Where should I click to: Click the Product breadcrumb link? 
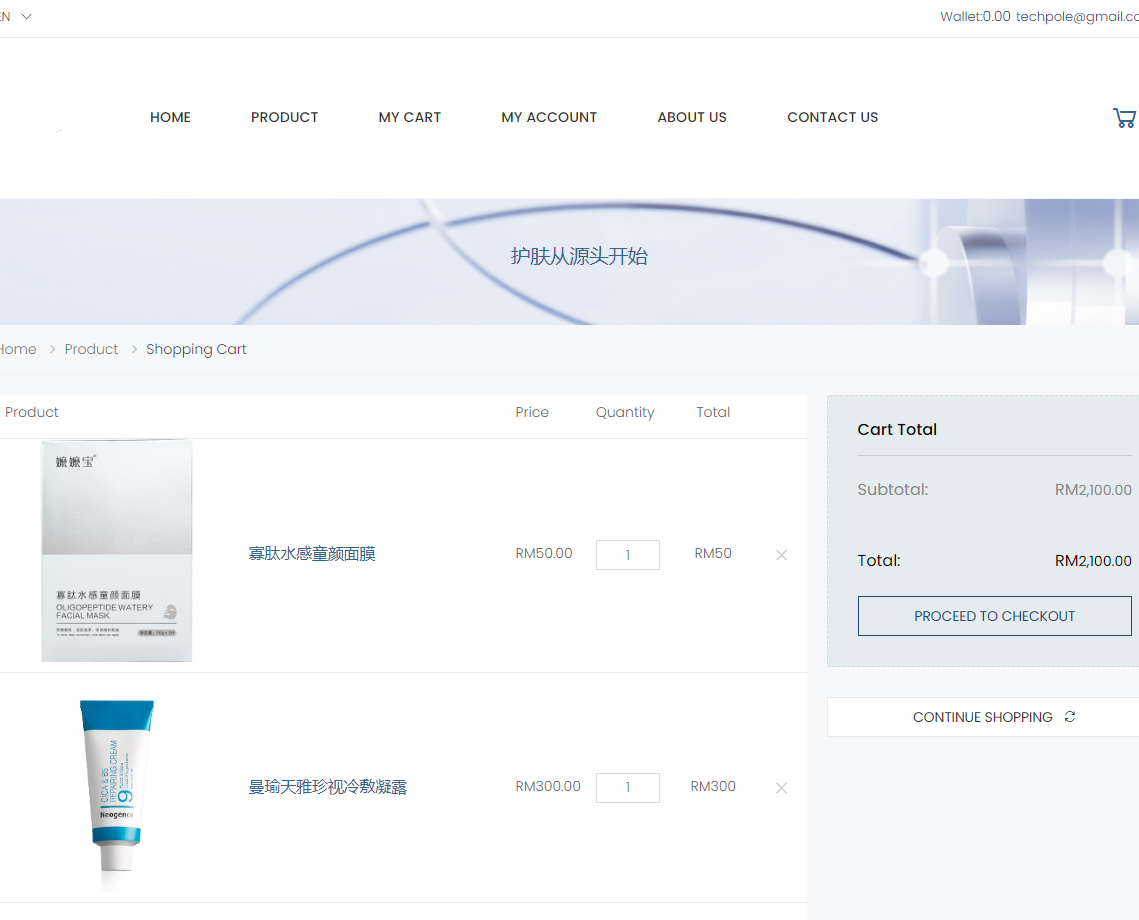(x=91, y=349)
